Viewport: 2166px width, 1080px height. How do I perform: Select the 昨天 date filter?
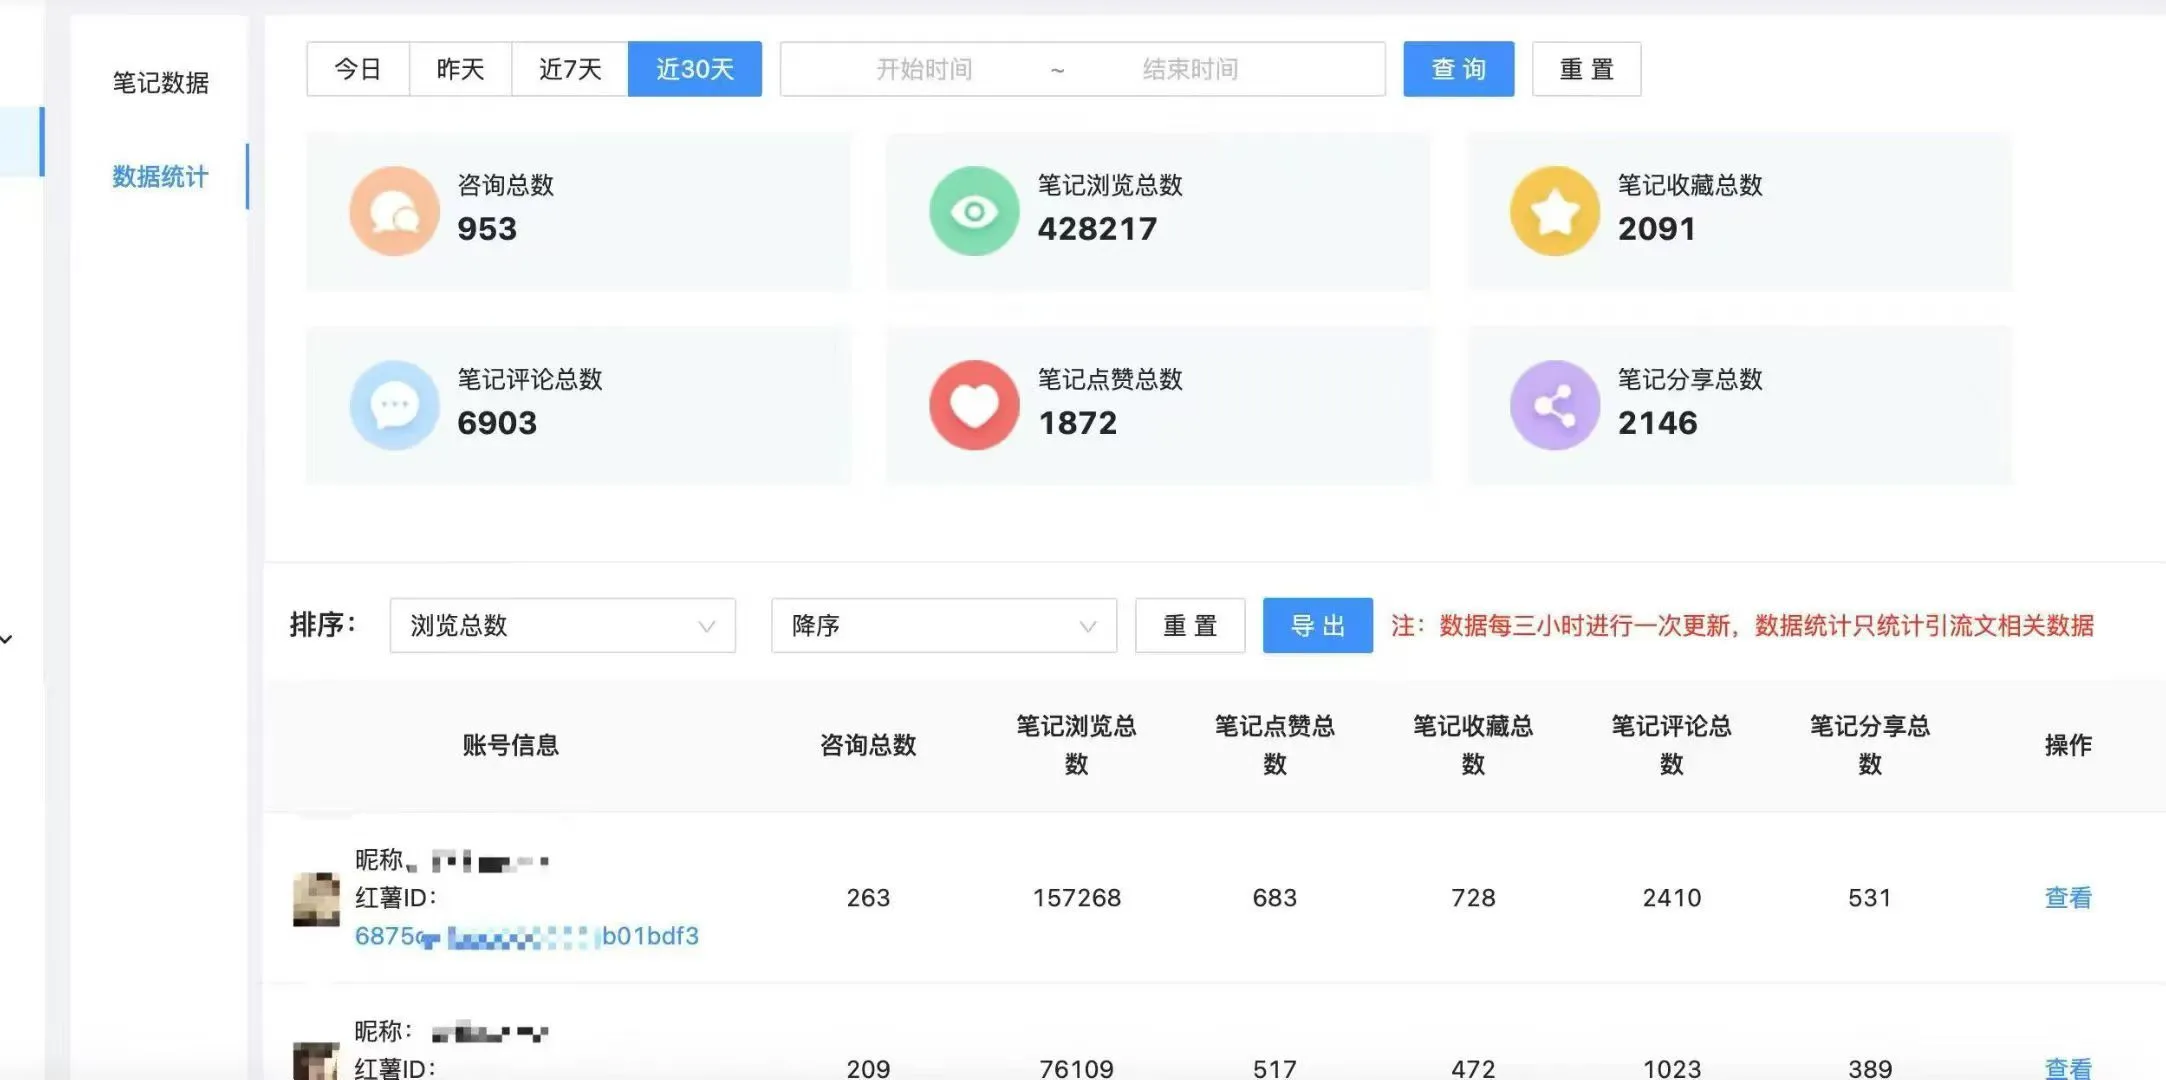[x=461, y=68]
